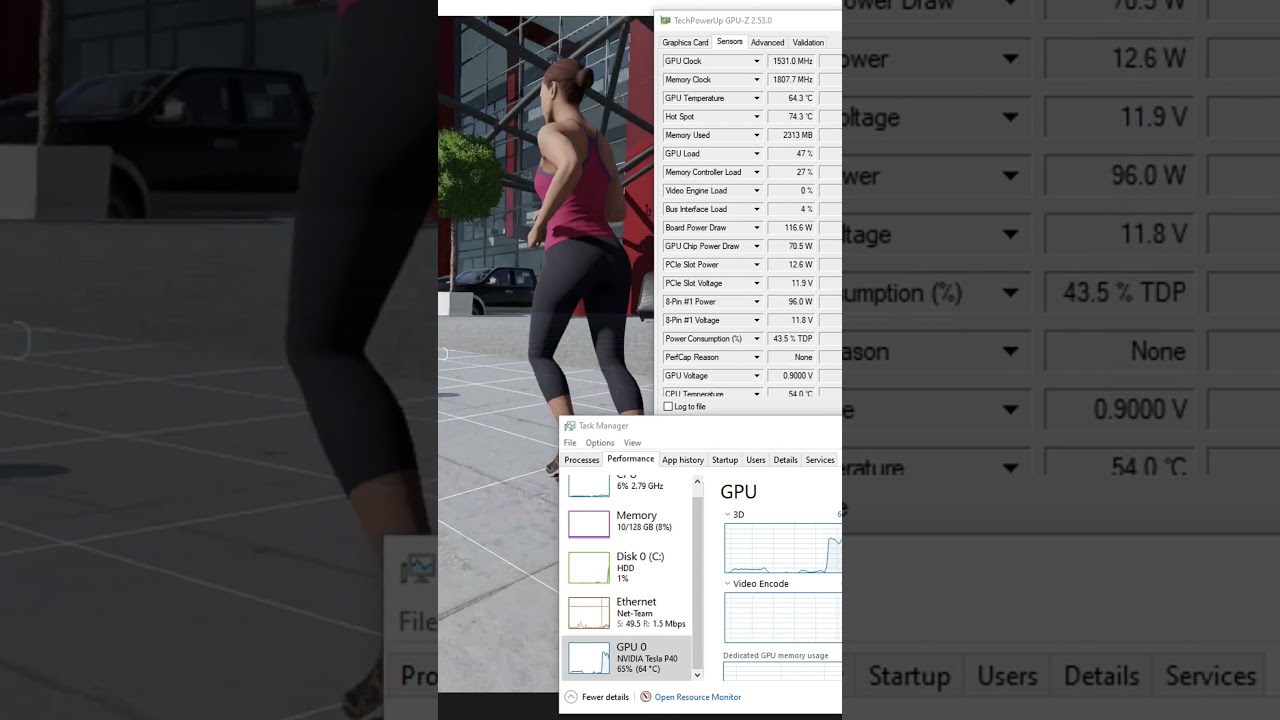Click the Video Encode usage graph

(x=783, y=617)
